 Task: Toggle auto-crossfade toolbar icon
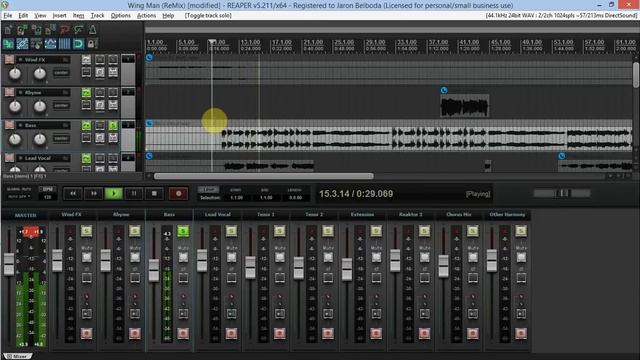point(8,43)
